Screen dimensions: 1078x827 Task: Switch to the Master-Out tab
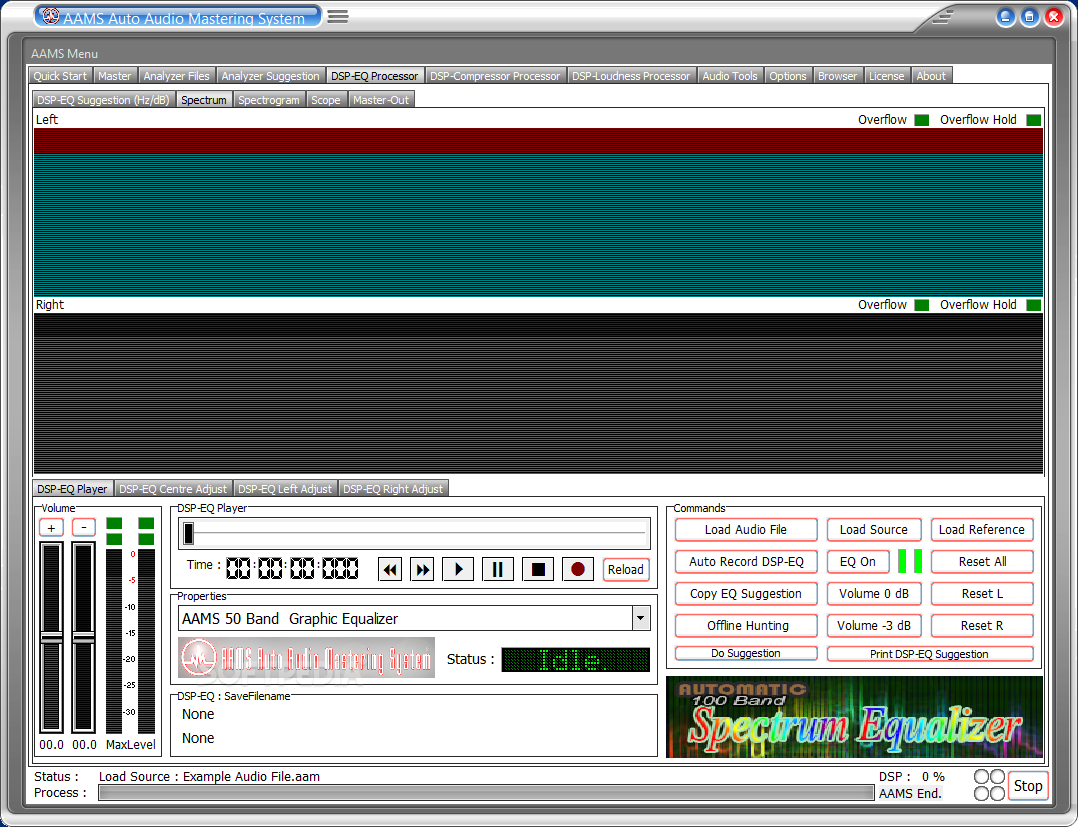coord(381,100)
